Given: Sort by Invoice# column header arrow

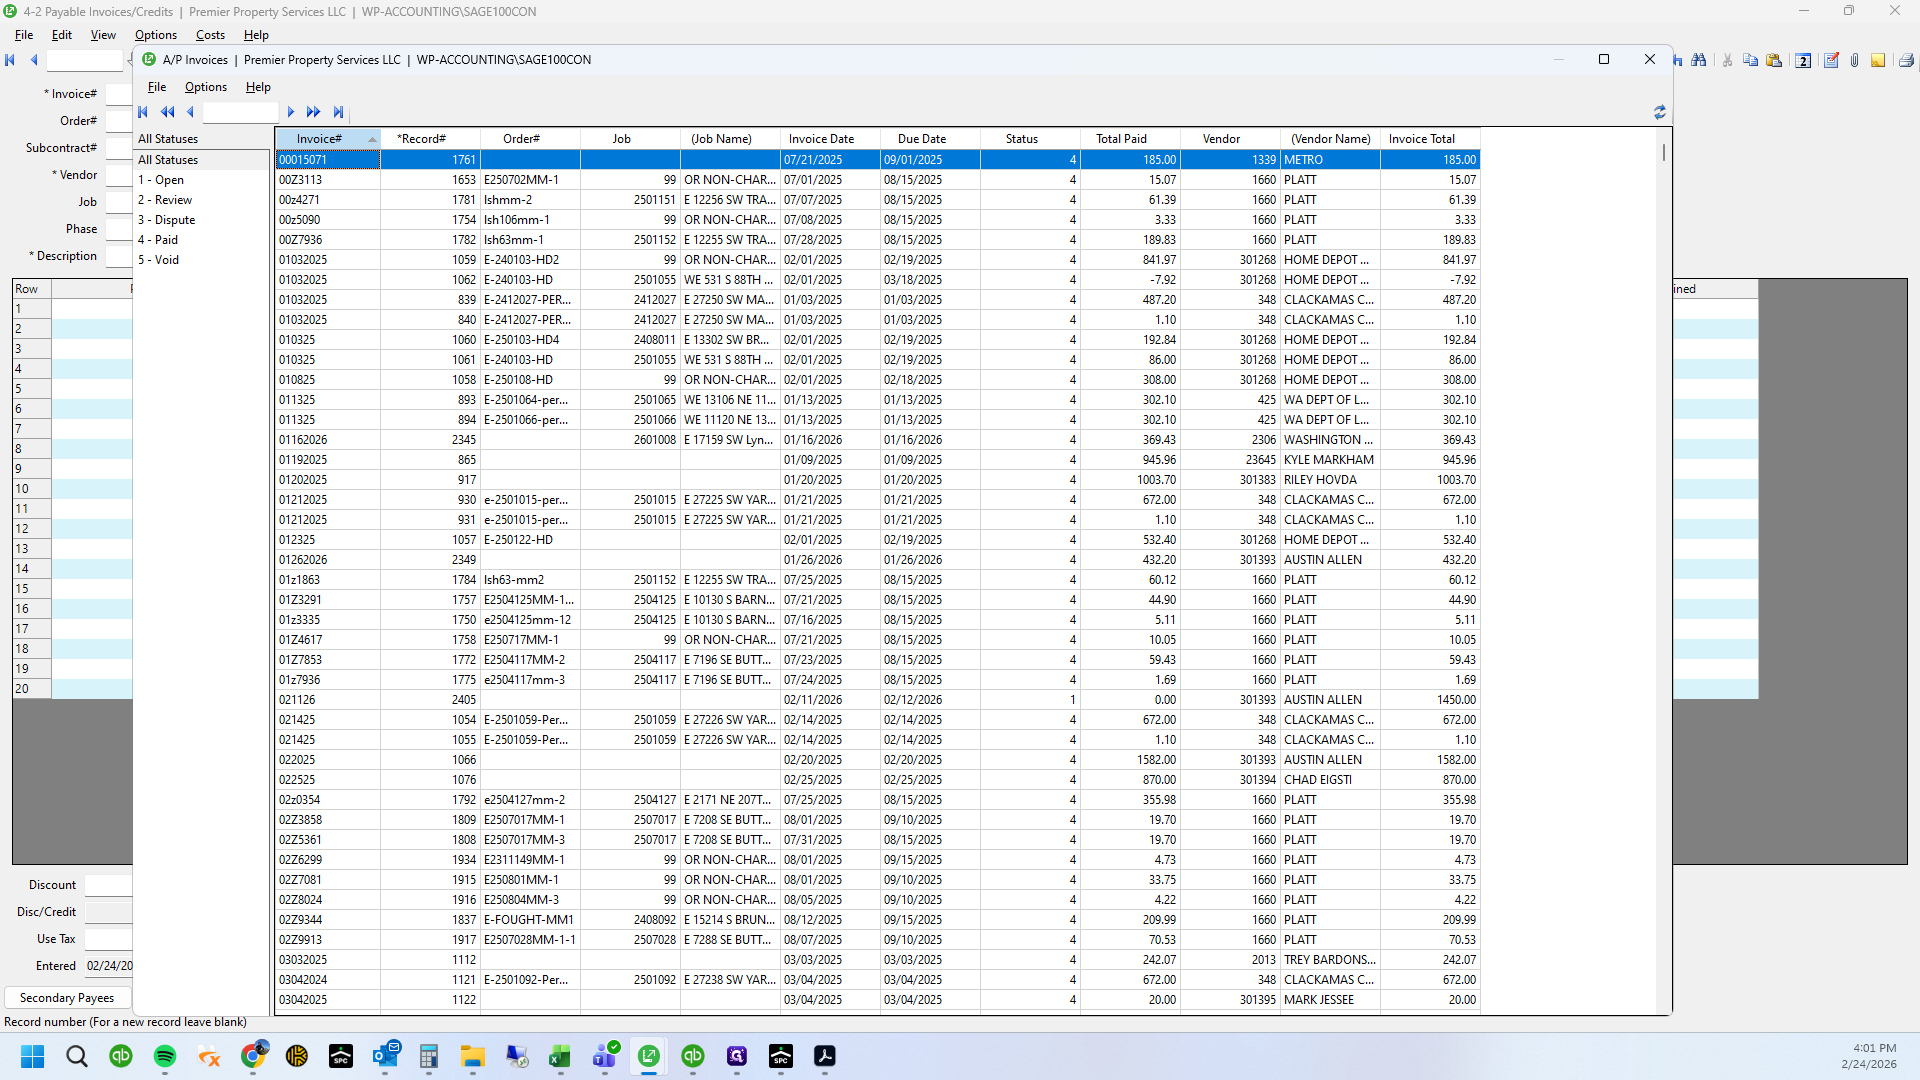Looking at the screenshot, I should [372, 139].
